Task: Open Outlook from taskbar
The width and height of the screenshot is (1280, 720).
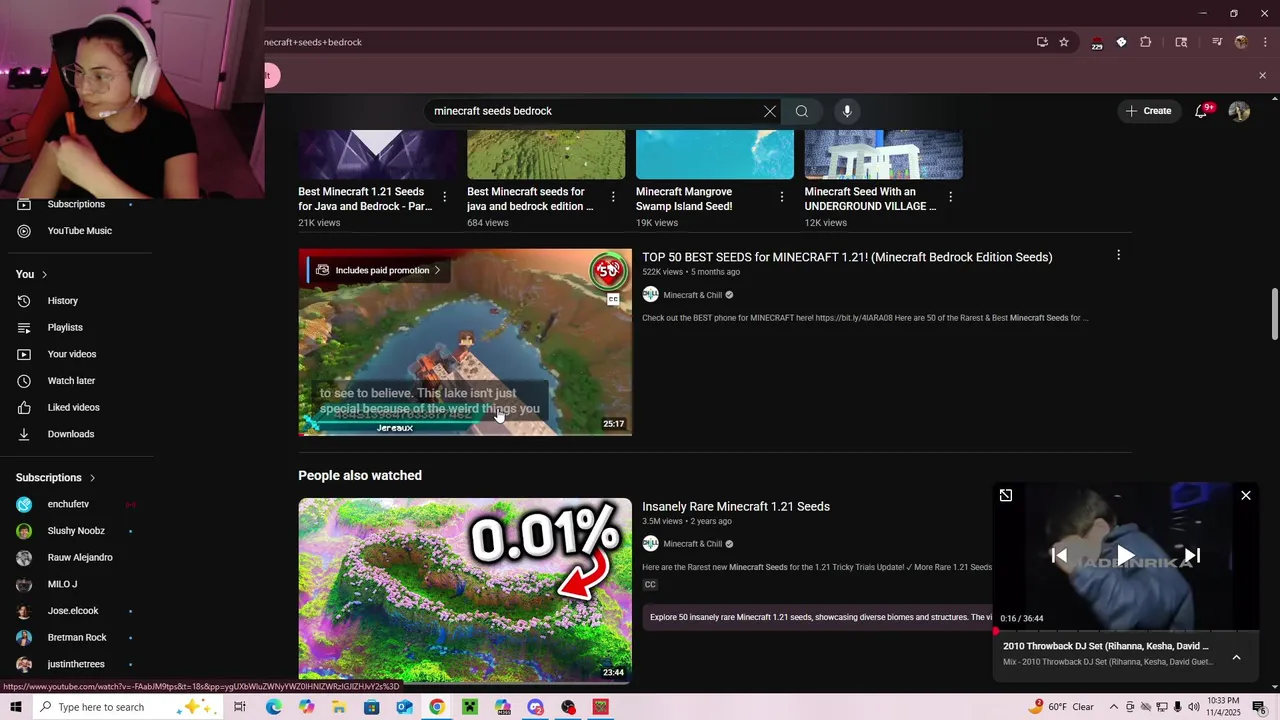Action: 404,707
